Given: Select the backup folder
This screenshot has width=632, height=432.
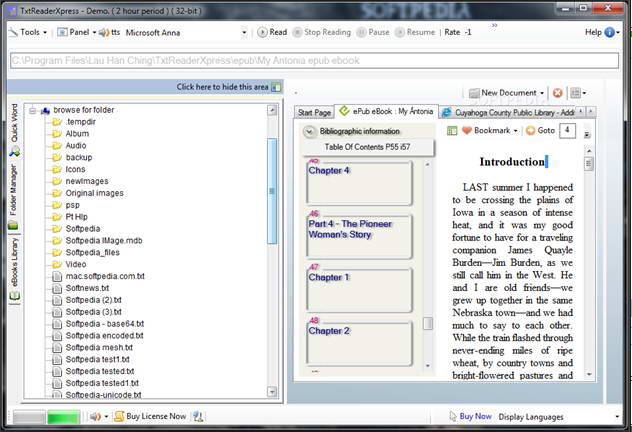Looking at the screenshot, I should [79, 157].
